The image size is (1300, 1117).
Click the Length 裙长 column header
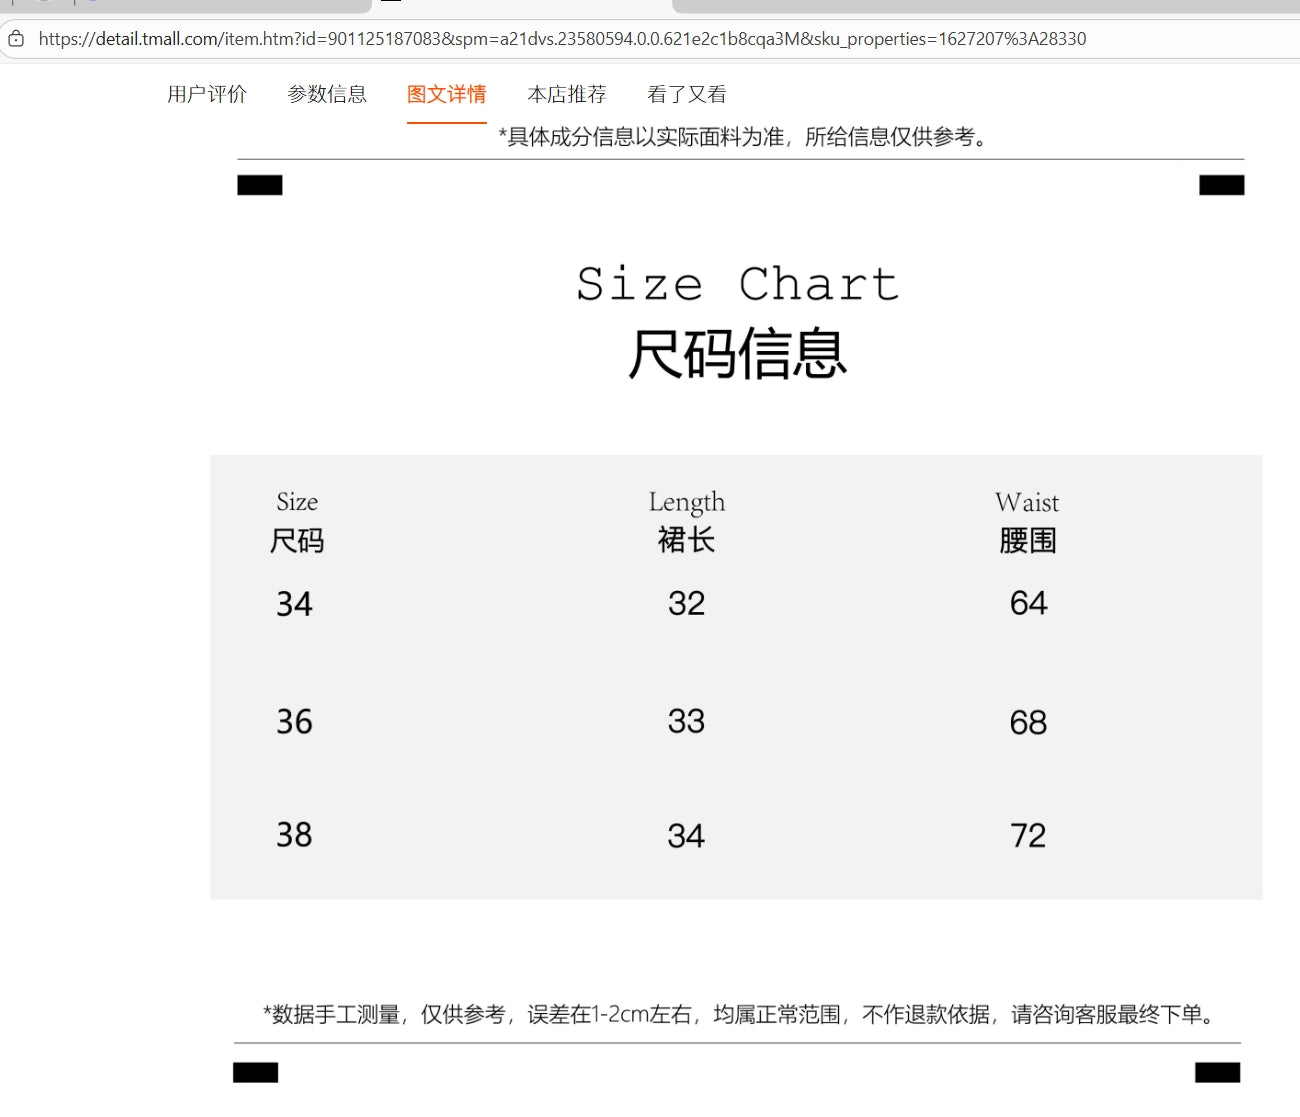pyautogui.click(x=686, y=521)
